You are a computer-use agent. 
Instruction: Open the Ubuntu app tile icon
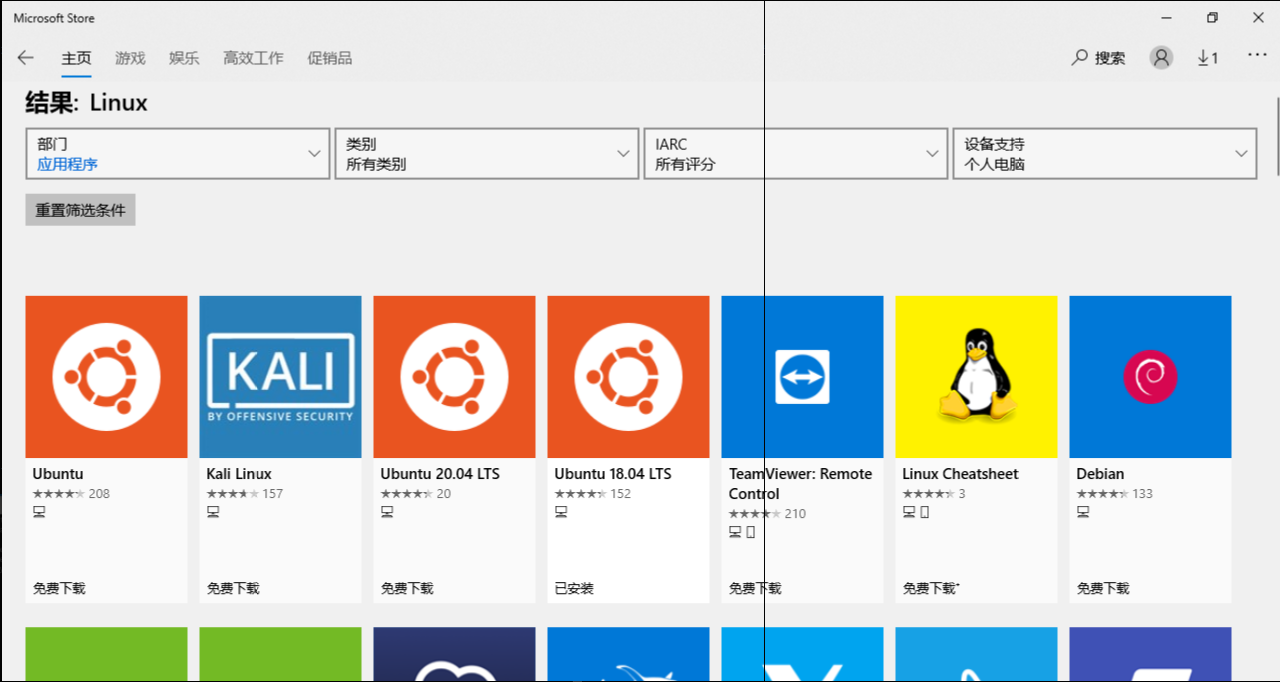pos(106,377)
